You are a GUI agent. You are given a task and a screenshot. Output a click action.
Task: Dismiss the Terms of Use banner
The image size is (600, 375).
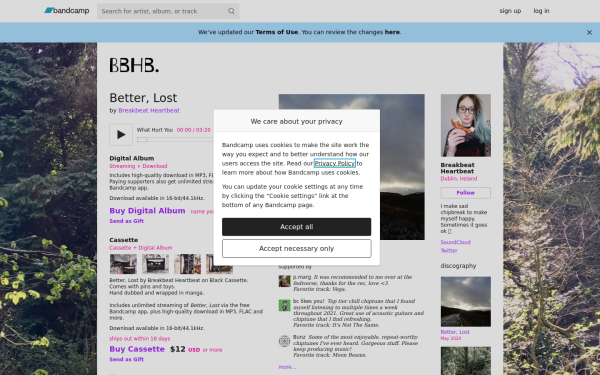coord(589,33)
